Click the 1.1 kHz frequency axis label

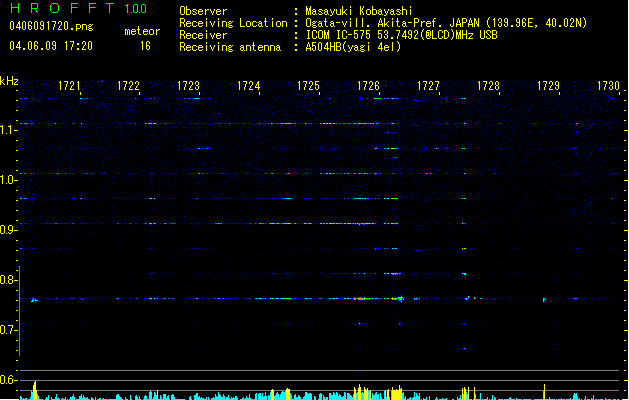[x=8, y=130]
